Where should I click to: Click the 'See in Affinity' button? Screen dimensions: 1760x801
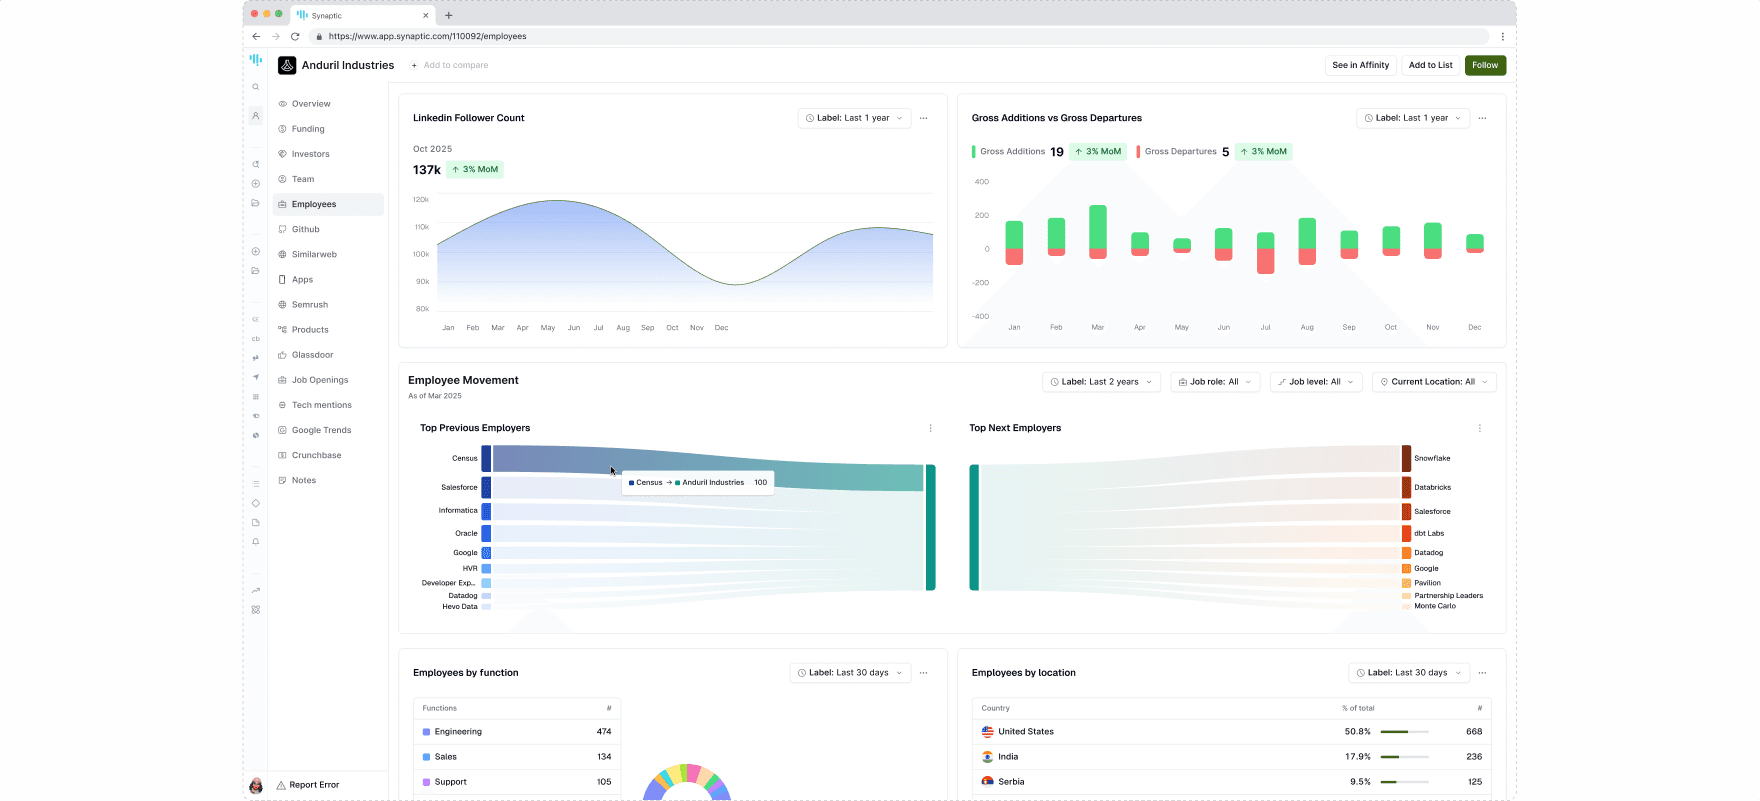click(x=1361, y=65)
